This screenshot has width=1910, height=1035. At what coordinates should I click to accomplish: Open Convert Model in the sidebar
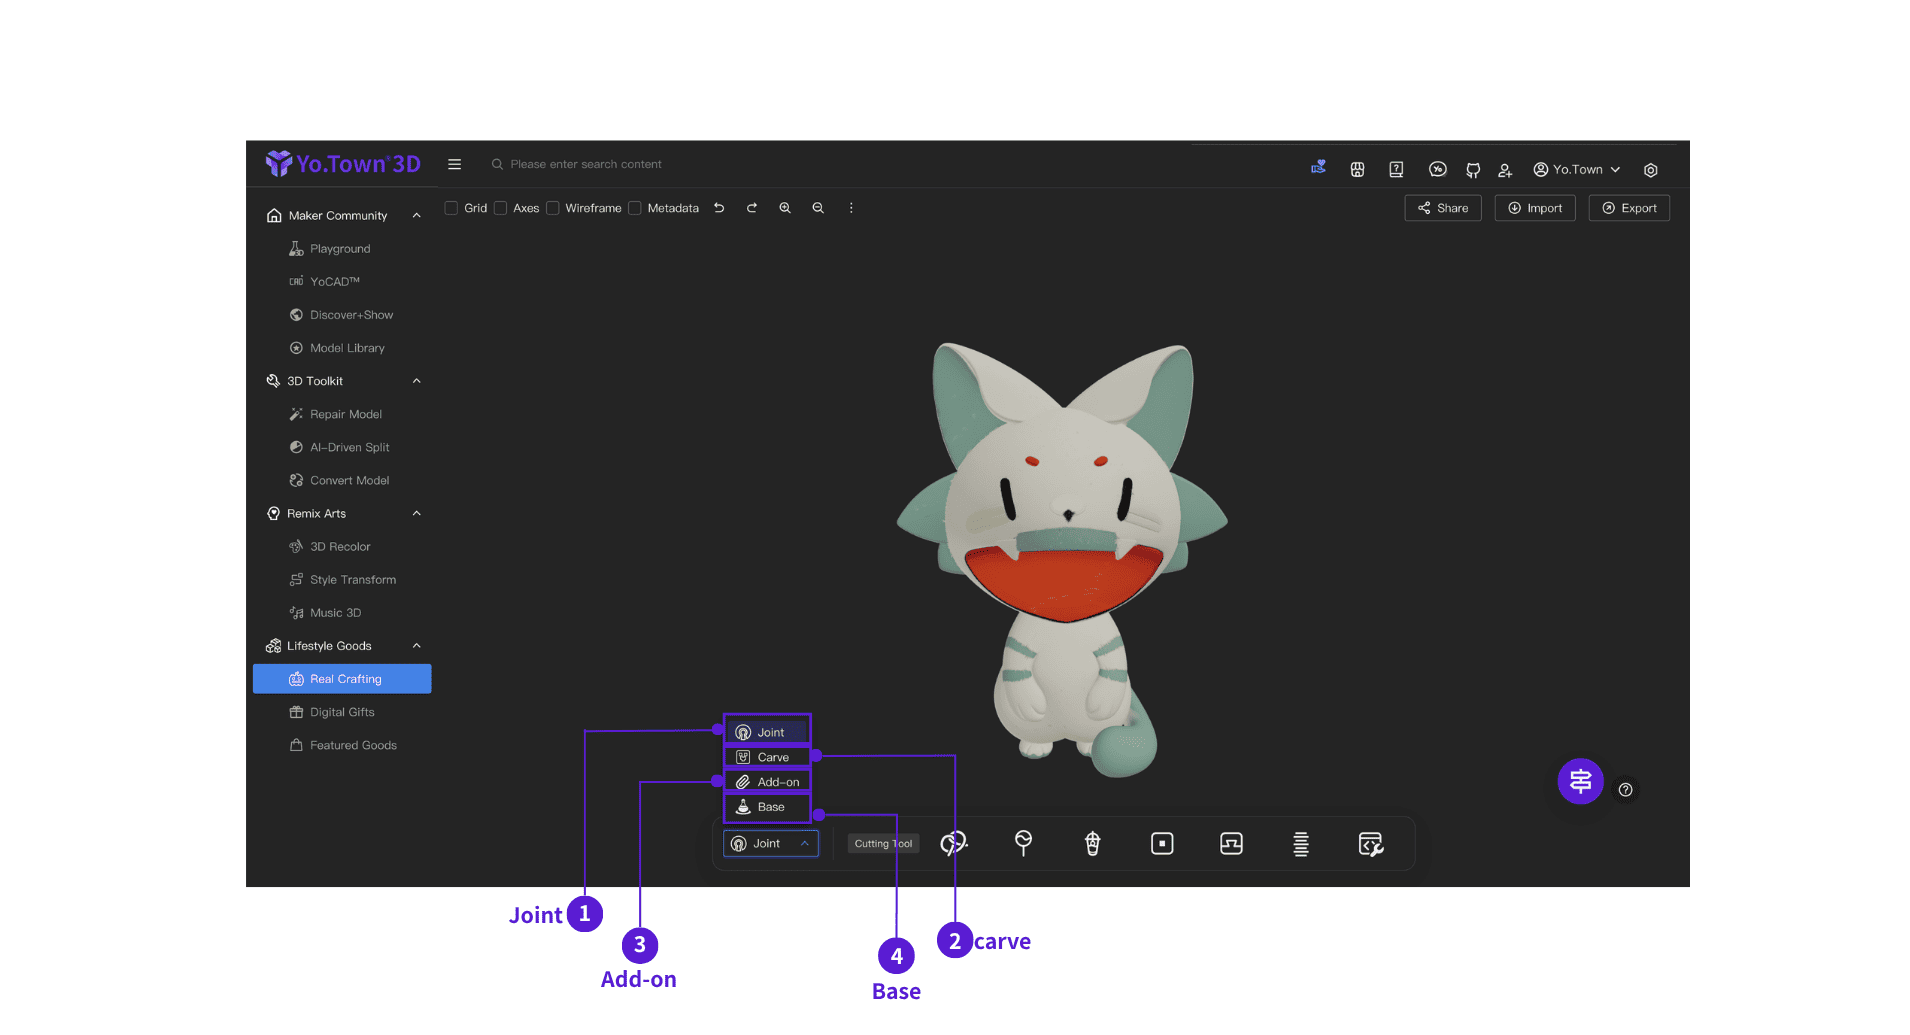(x=342, y=480)
